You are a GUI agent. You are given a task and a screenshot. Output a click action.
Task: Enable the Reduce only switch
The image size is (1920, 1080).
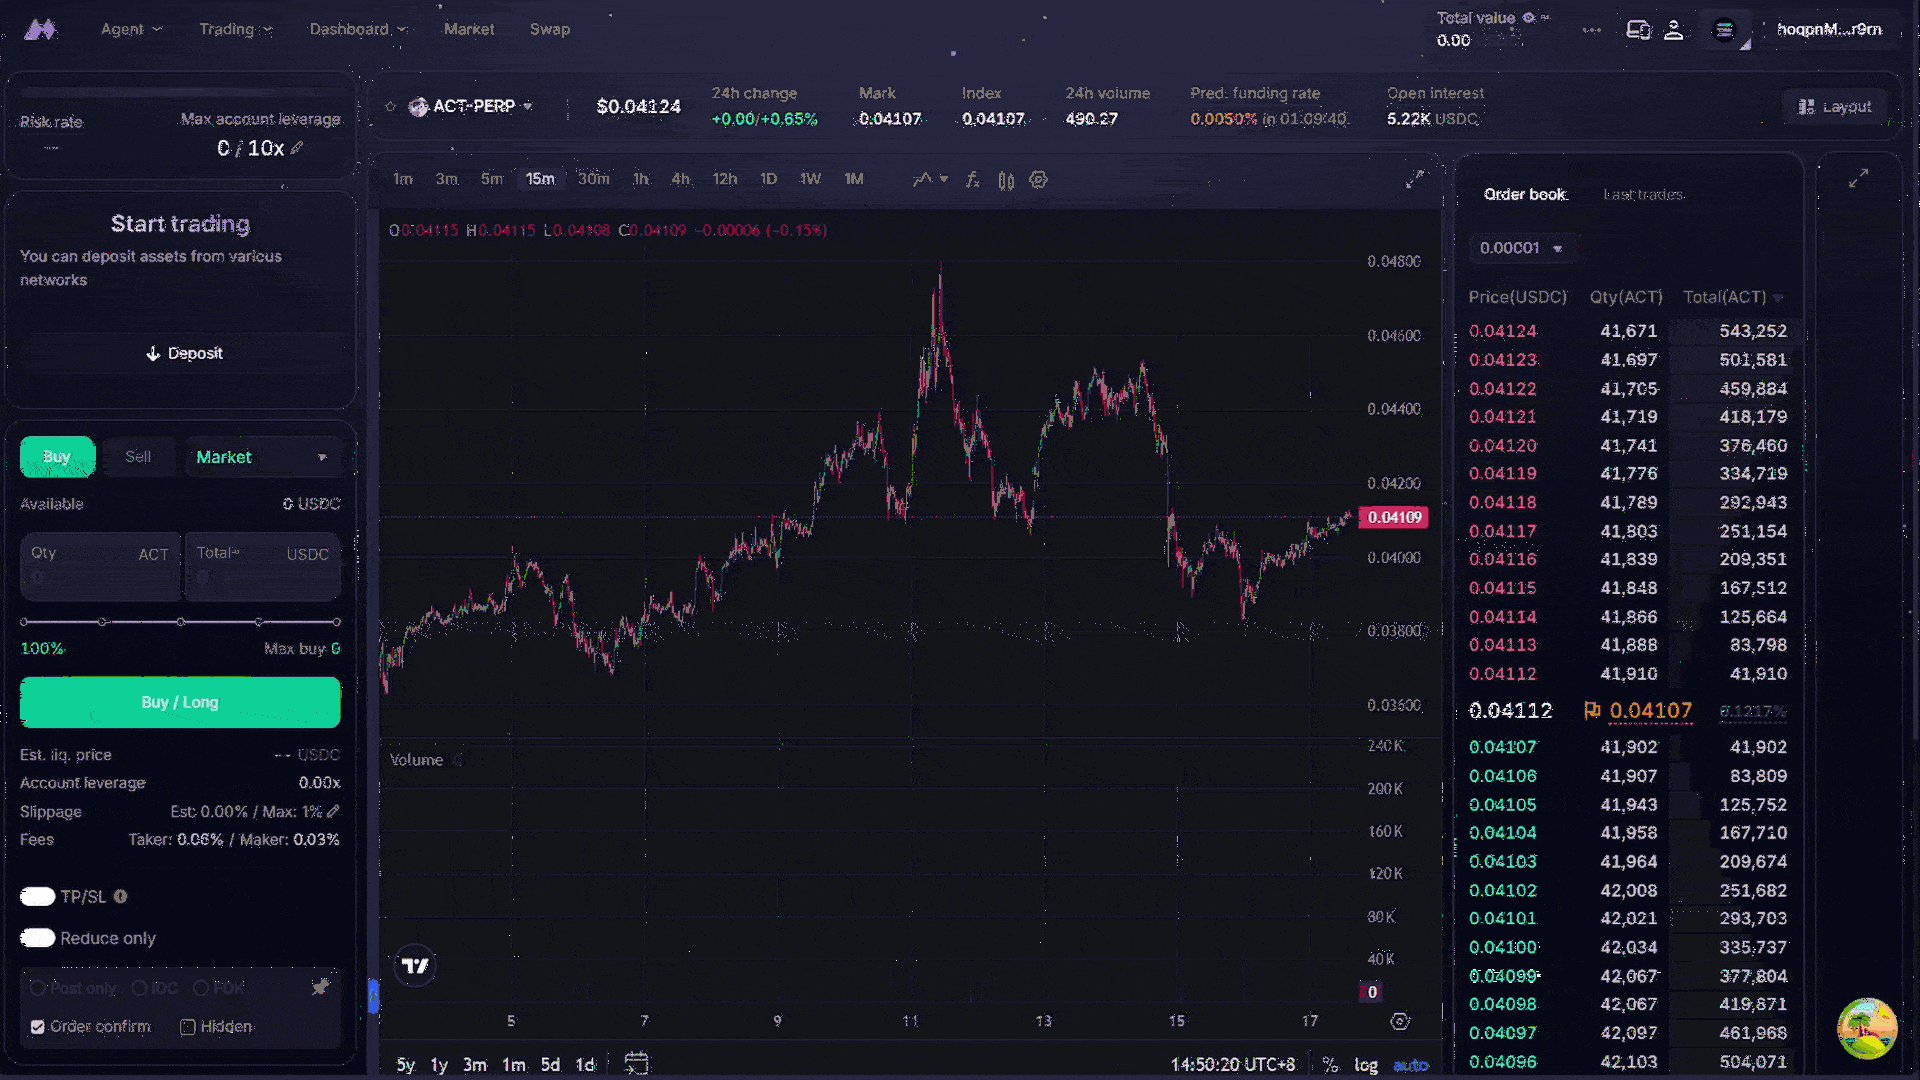coord(38,938)
